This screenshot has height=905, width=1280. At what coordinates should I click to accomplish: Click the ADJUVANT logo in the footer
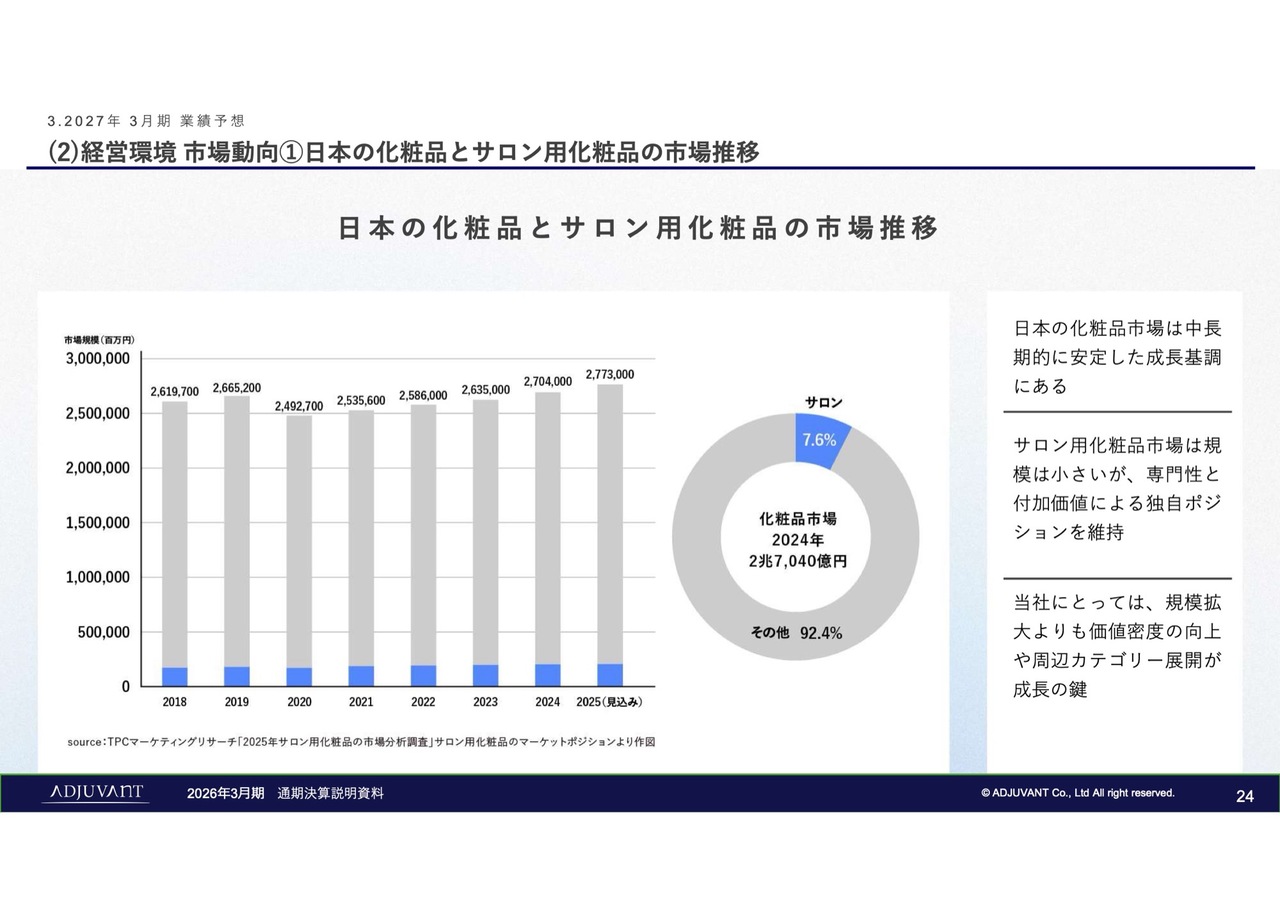click(x=95, y=793)
